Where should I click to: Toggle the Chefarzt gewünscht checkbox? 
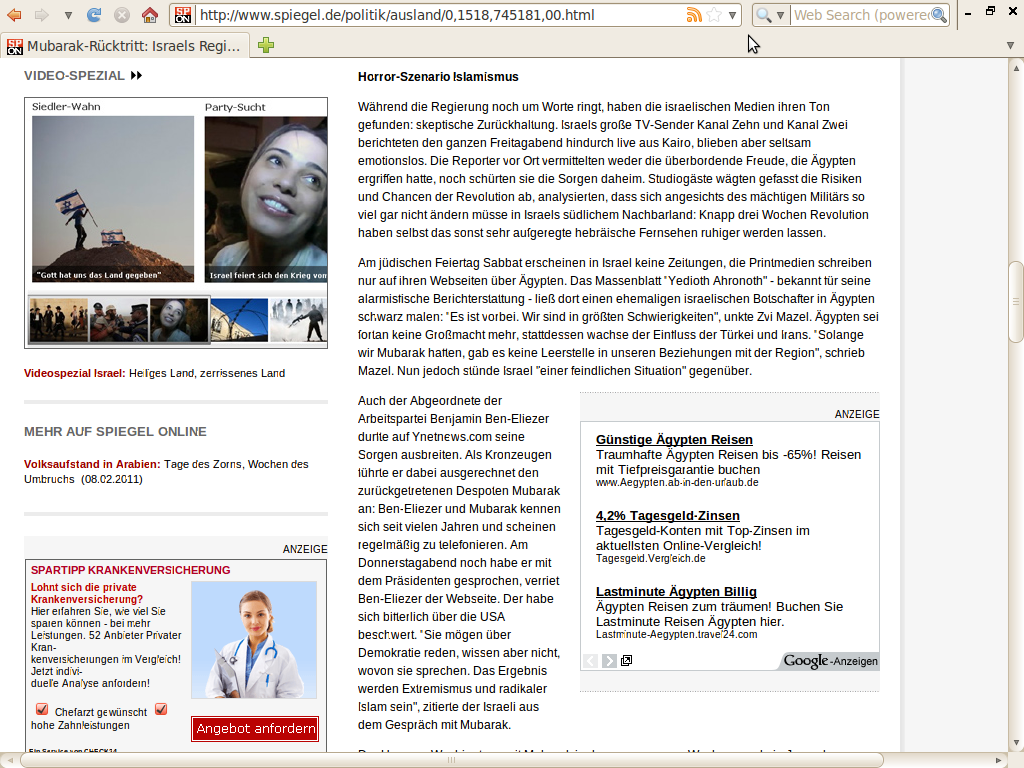[42, 709]
